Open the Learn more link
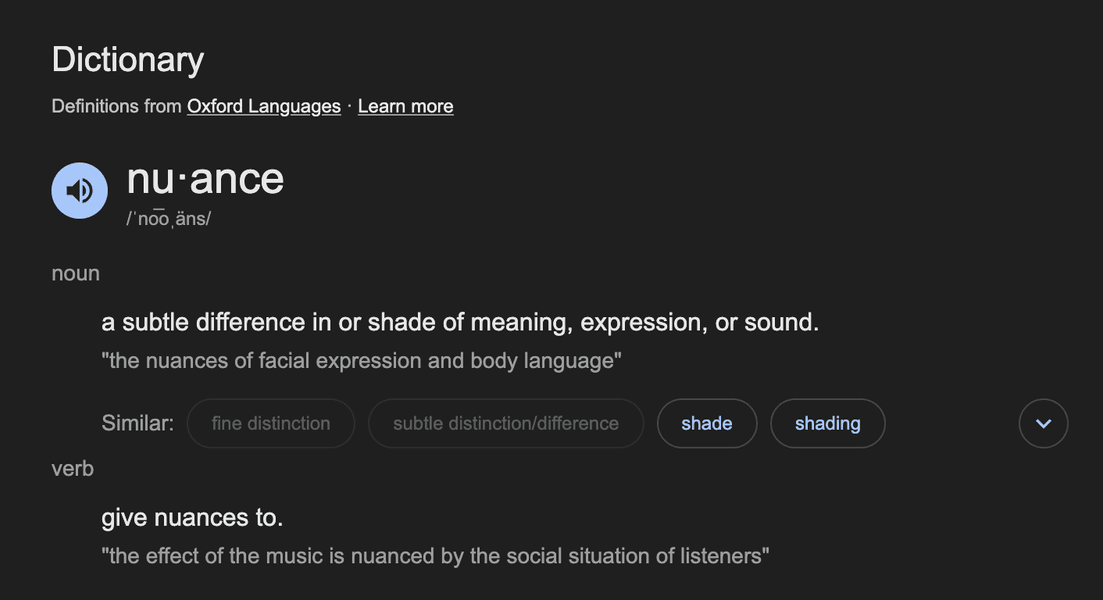Image resolution: width=1103 pixels, height=600 pixels. (405, 106)
